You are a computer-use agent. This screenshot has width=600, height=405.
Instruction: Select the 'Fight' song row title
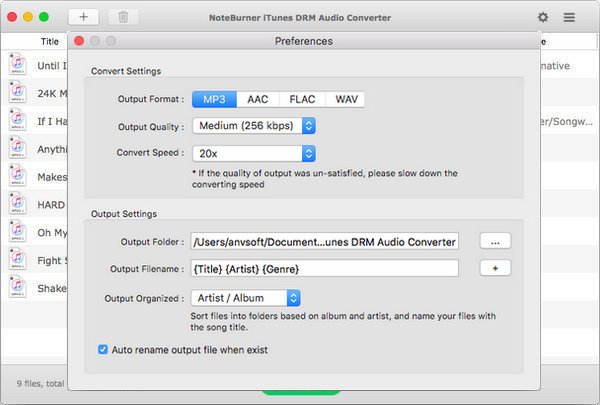click(x=52, y=261)
